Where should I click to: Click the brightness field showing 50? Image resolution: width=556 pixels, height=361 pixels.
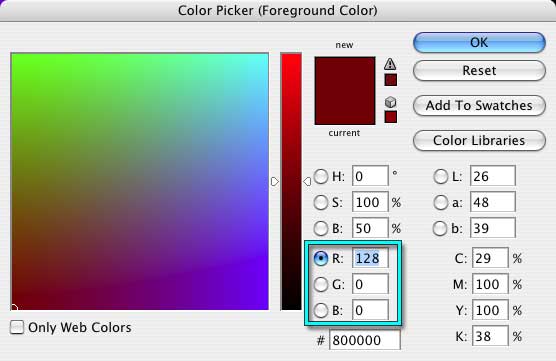pyautogui.click(x=370, y=228)
